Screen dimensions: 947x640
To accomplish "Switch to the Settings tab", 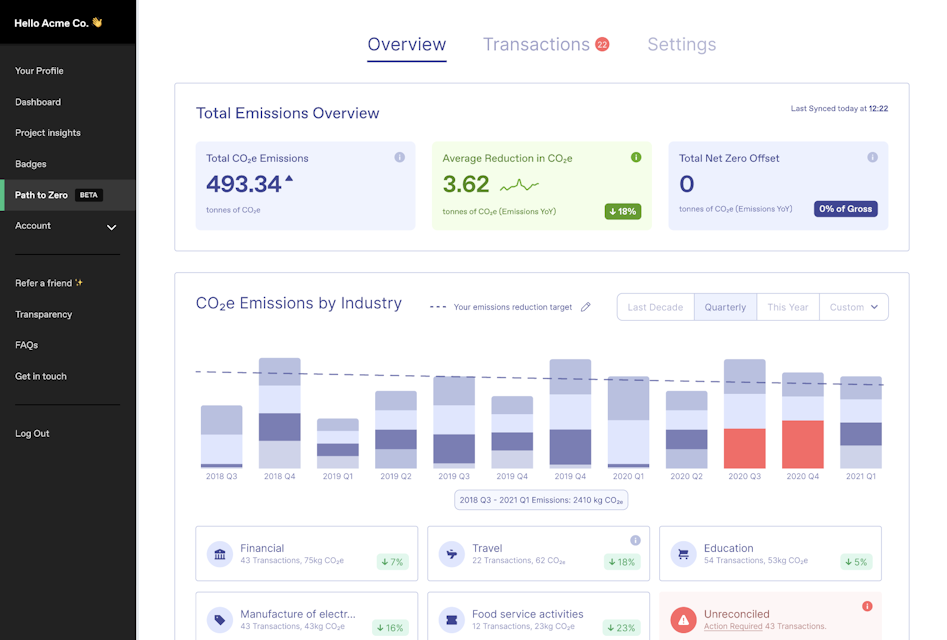I will [x=681, y=44].
